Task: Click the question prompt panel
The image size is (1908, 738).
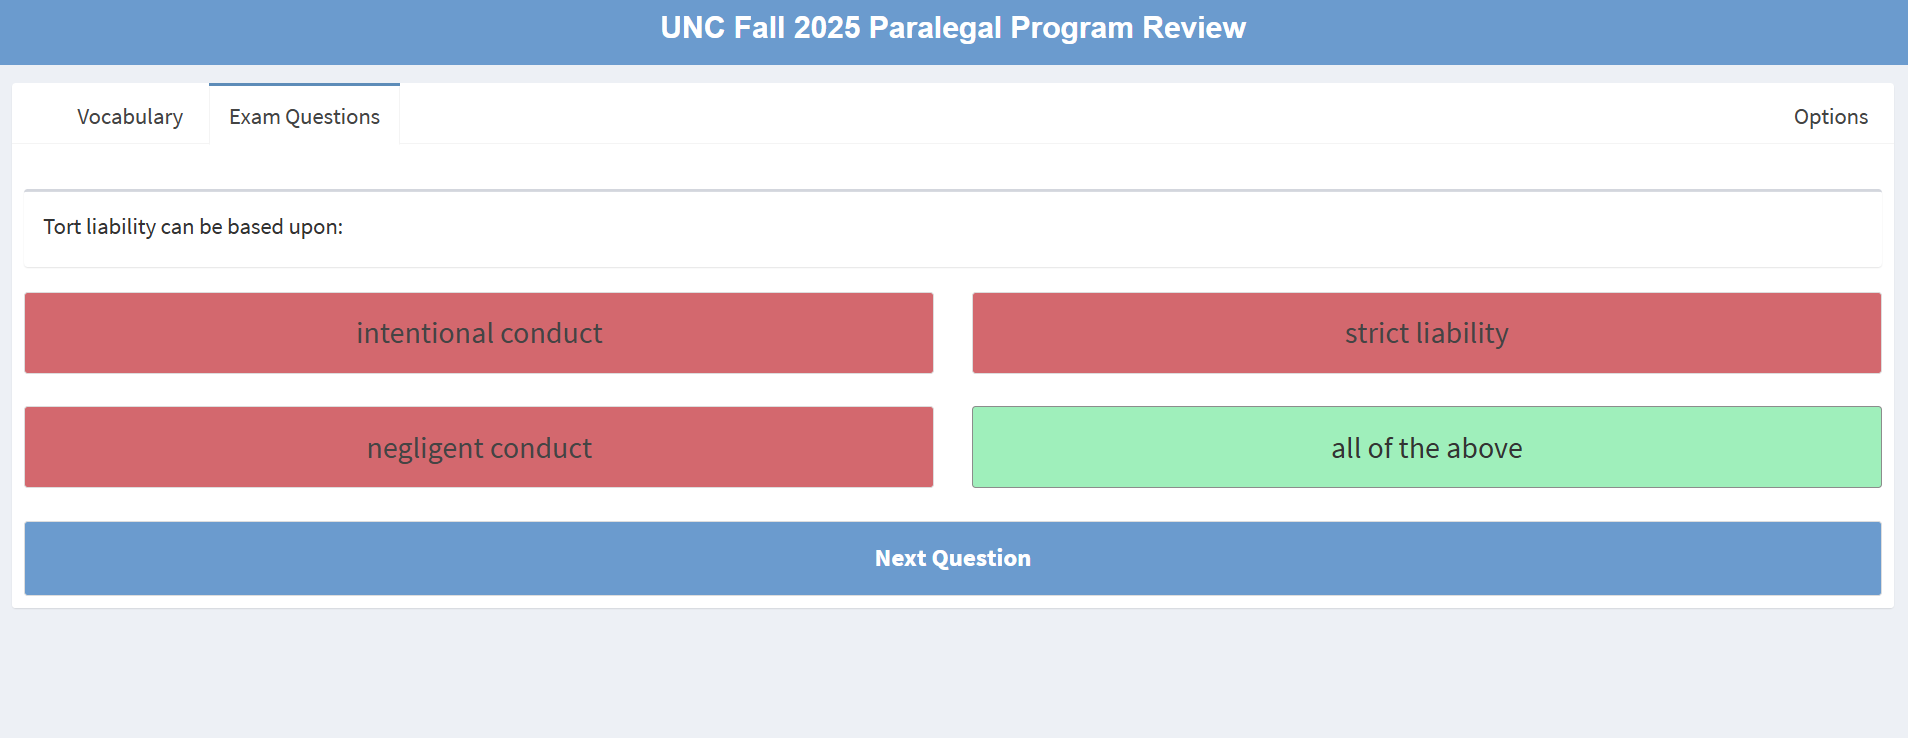Action: click(952, 228)
